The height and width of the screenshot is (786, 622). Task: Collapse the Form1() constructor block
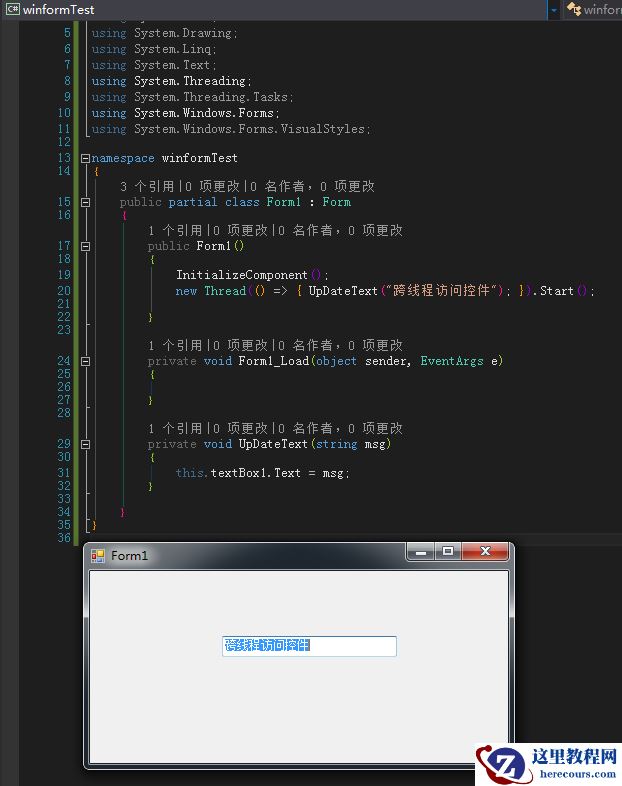click(85, 246)
